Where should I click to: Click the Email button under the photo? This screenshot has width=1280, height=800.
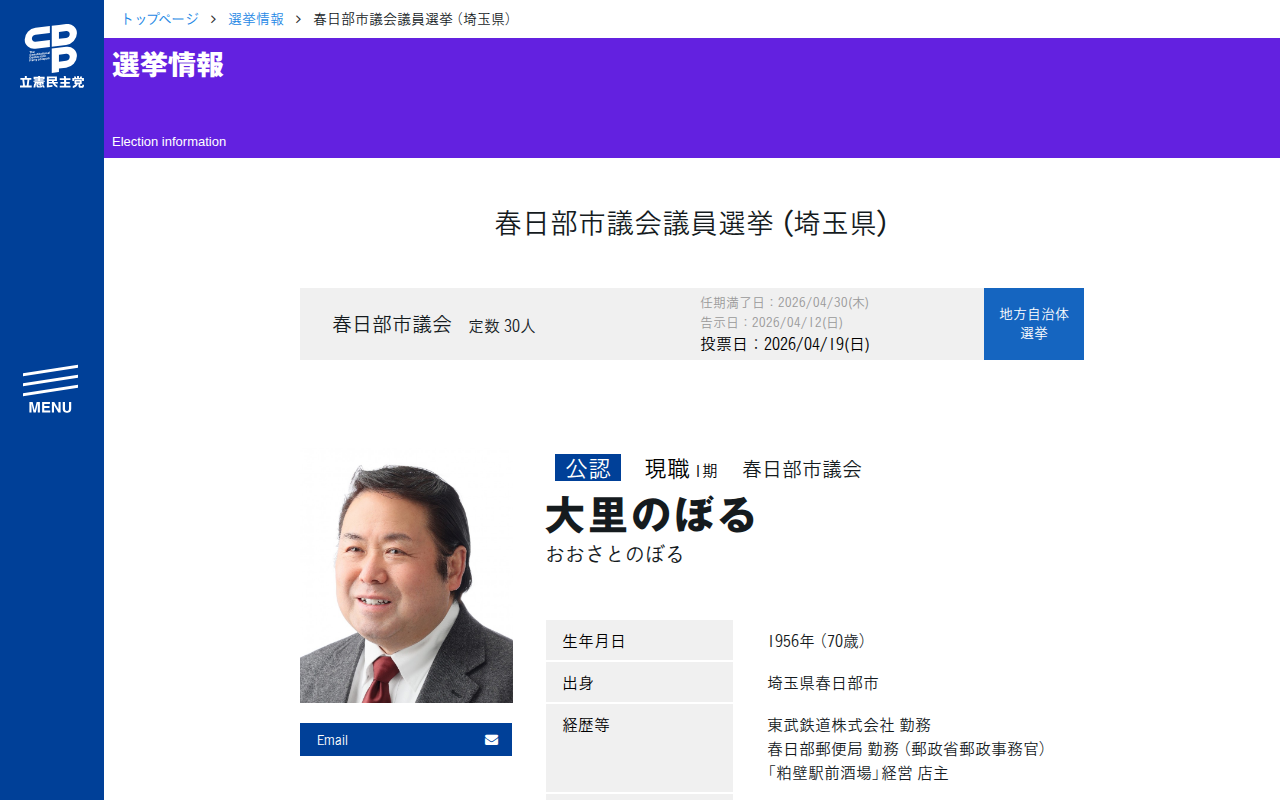tap(406, 740)
